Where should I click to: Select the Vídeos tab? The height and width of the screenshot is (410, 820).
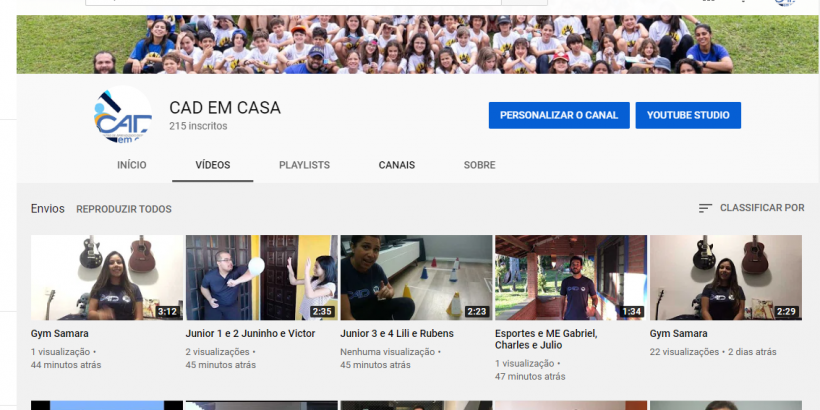click(212, 165)
